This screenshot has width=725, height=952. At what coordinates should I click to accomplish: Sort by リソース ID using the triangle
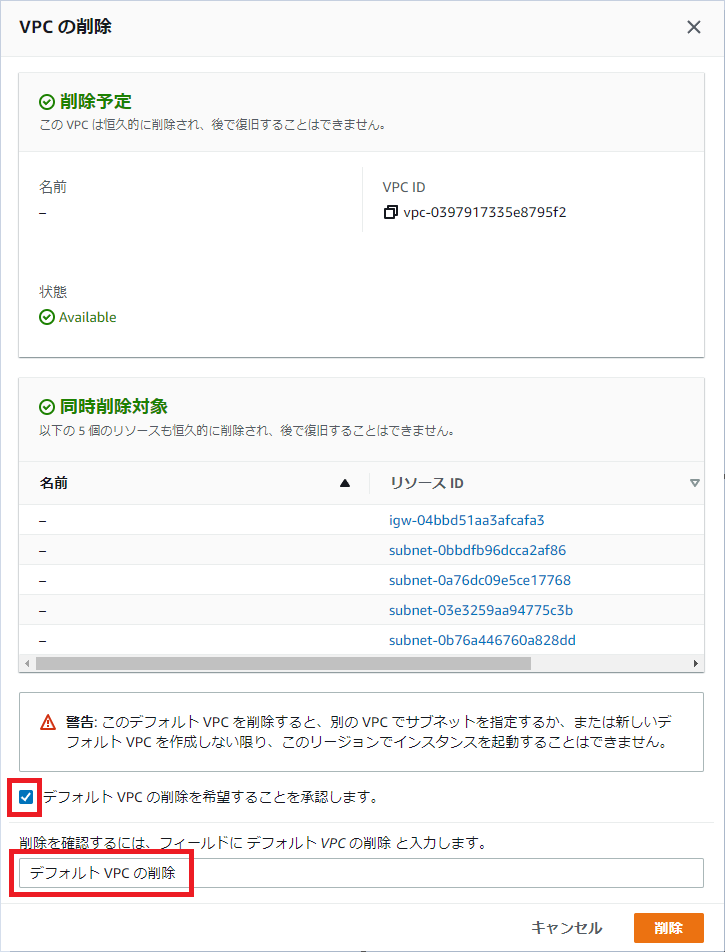coord(695,483)
